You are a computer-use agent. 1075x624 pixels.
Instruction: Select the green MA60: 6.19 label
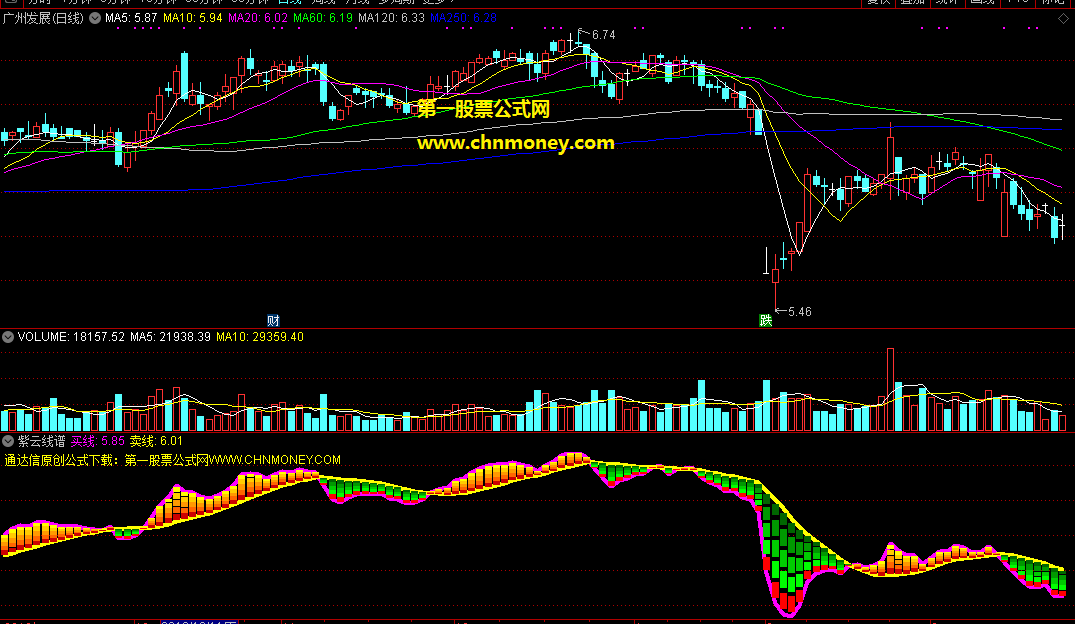pyautogui.click(x=323, y=18)
